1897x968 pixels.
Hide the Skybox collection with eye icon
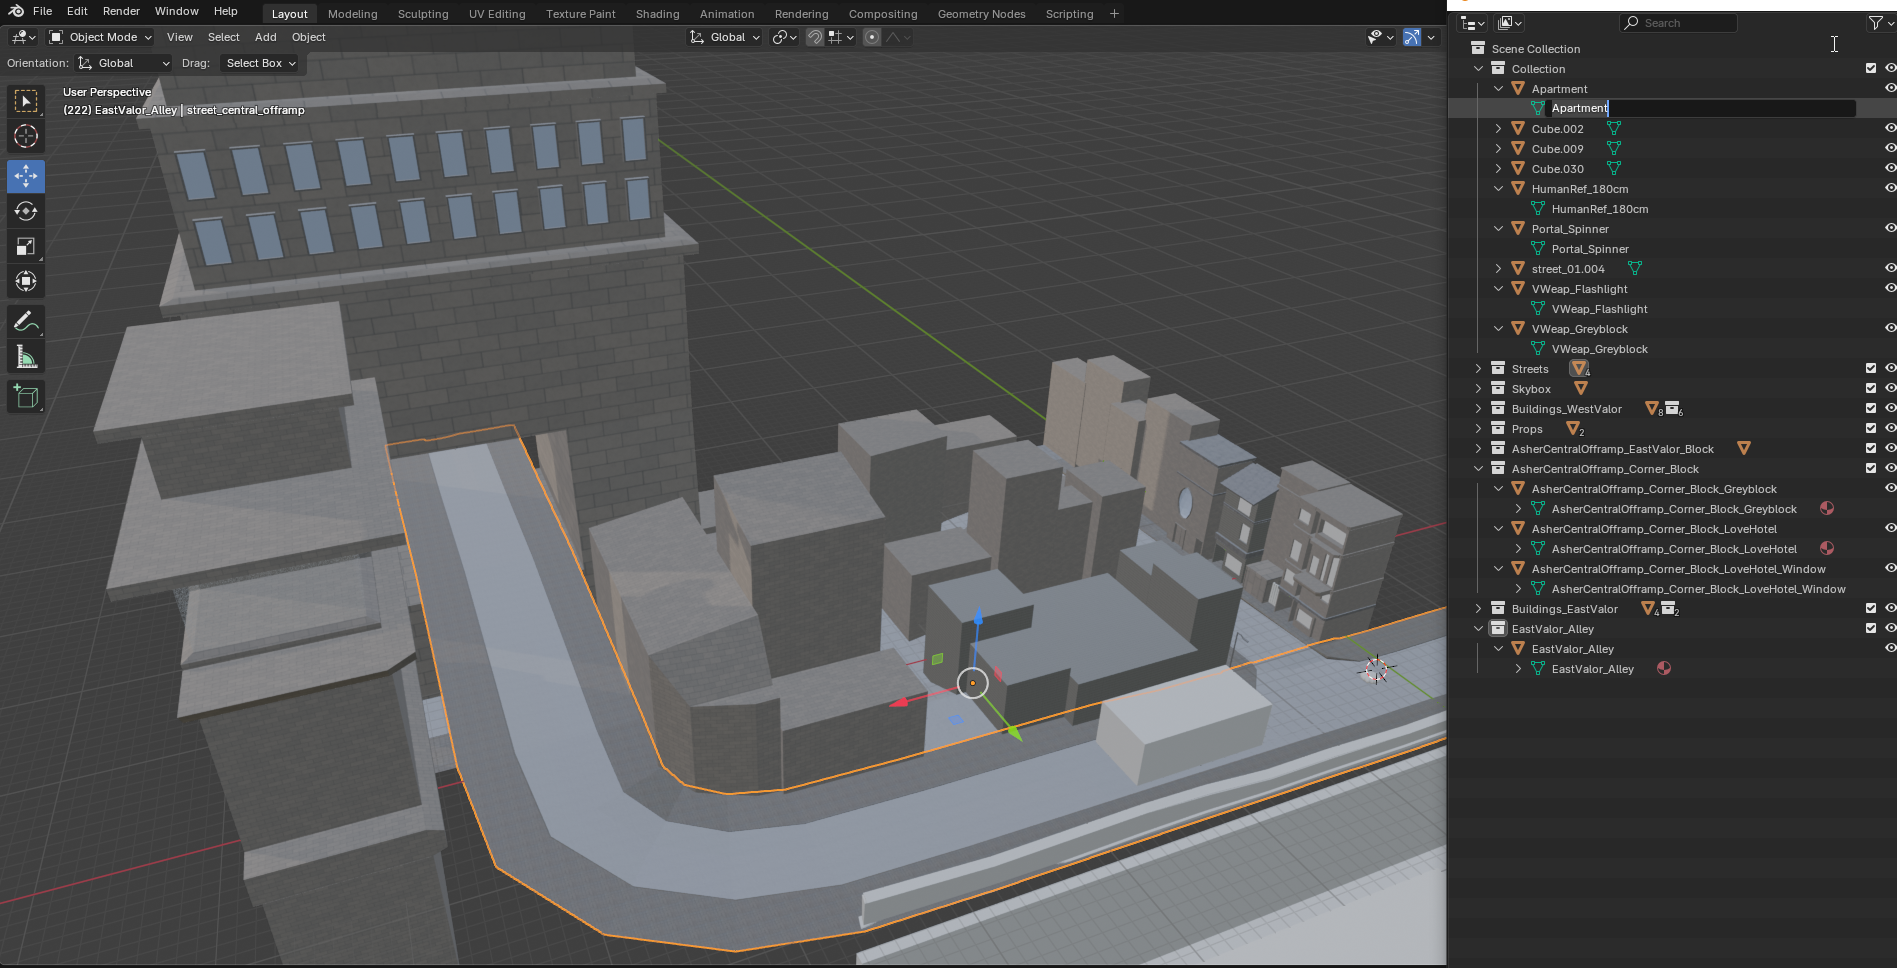point(1890,389)
